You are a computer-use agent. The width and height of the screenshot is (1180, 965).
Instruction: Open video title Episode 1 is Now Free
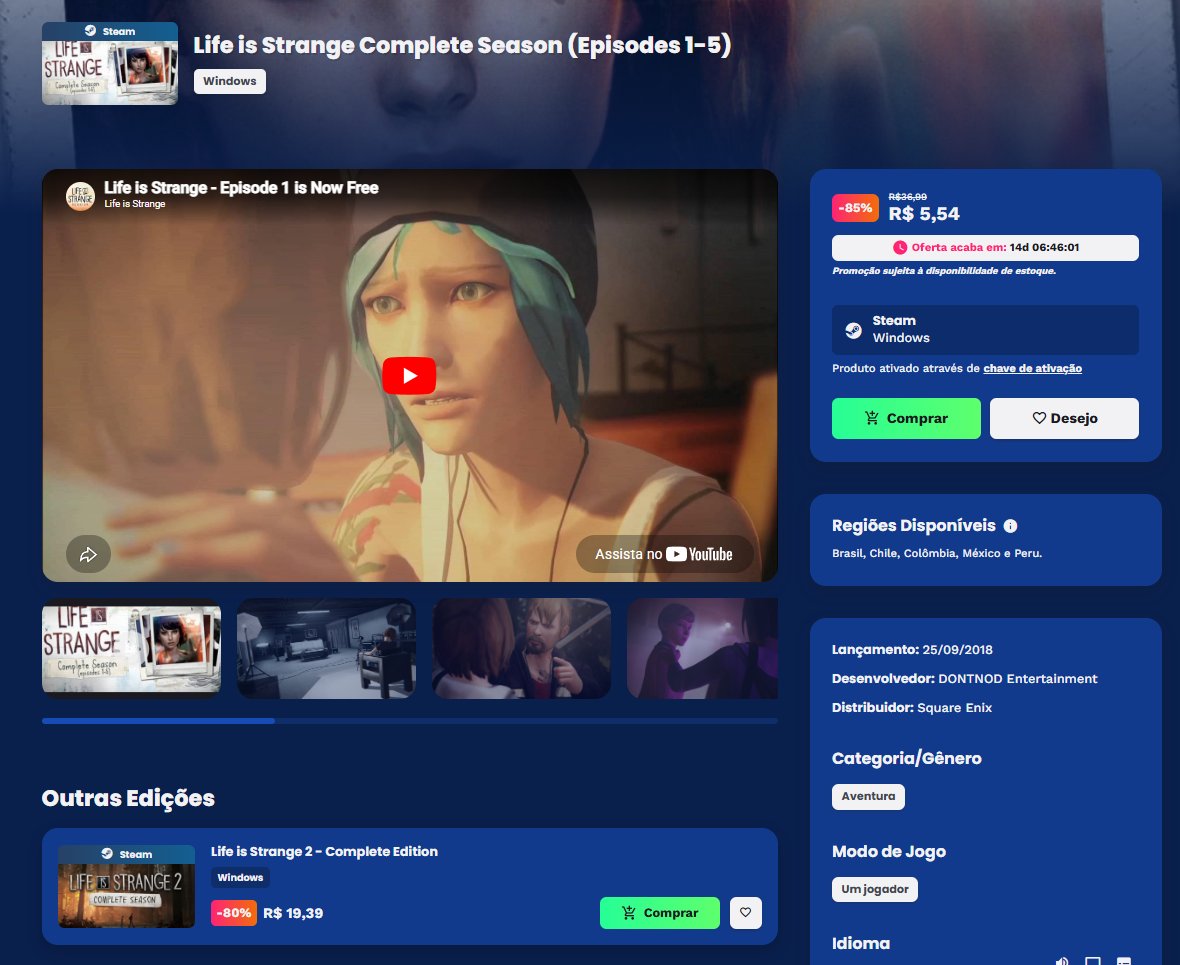tap(241, 187)
